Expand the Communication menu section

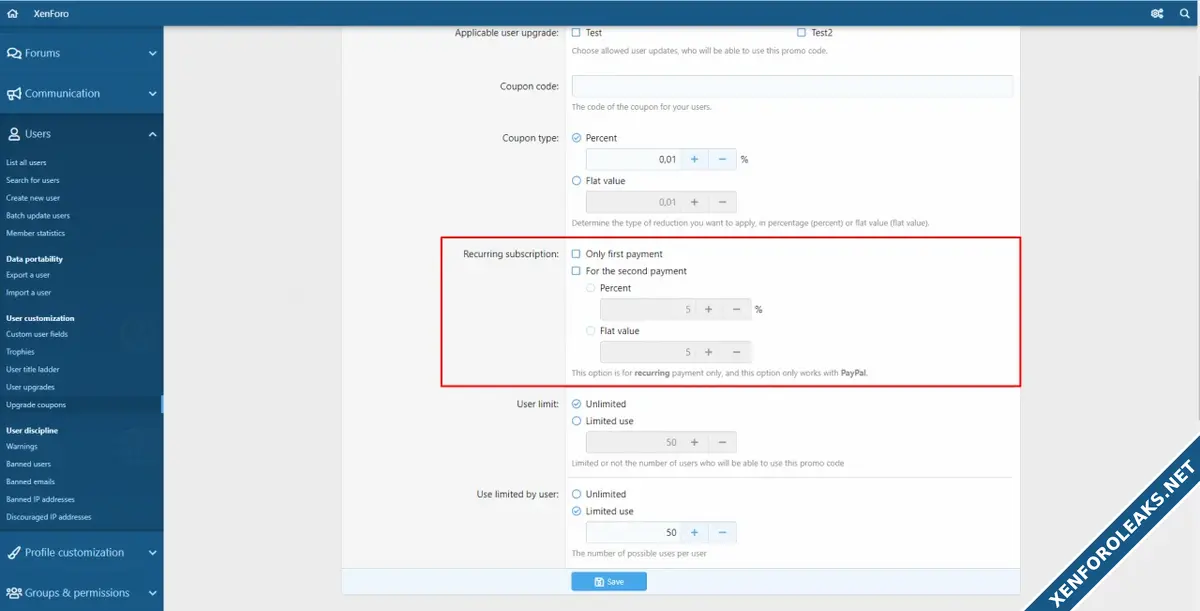tap(152, 94)
